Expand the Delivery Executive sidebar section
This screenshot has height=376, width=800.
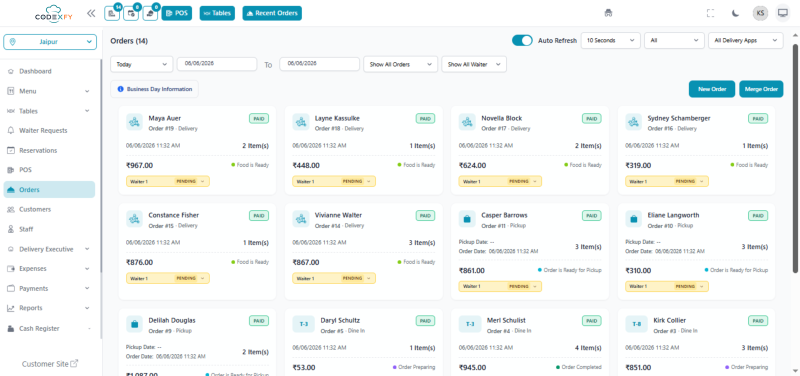49,249
